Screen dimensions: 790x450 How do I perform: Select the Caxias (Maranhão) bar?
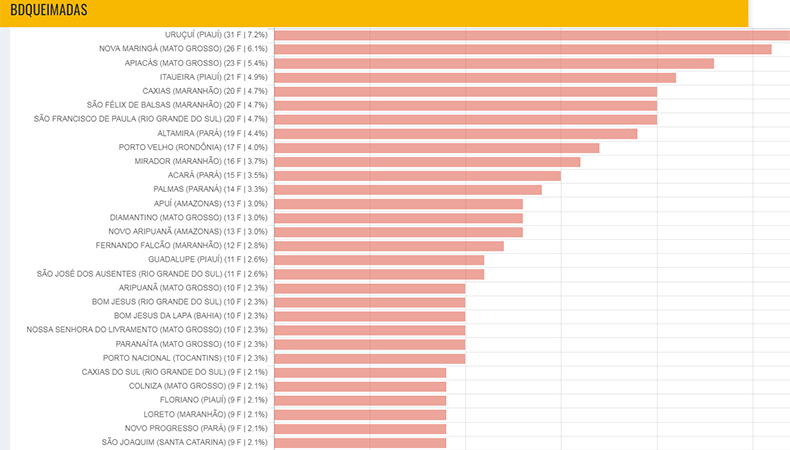pyautogui.click(x=466, y=92)
